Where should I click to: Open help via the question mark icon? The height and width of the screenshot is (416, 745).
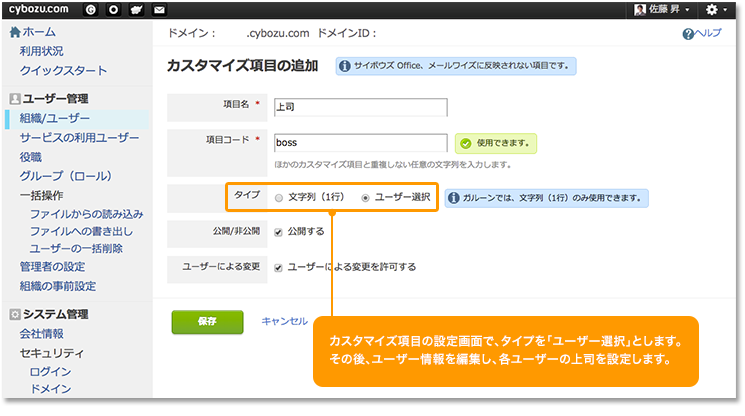pos(687,33)
